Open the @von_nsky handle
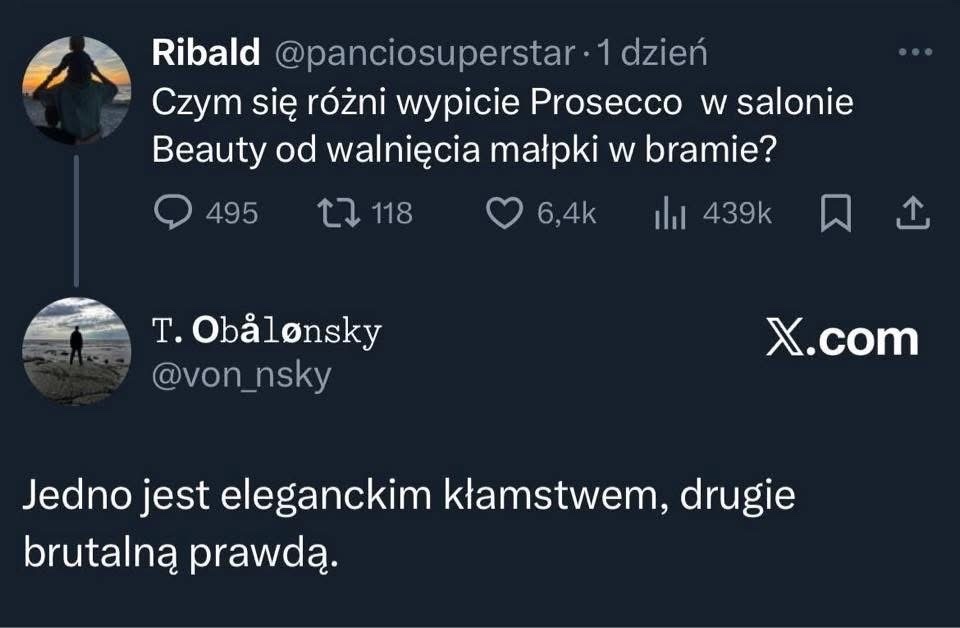Image resolution: width=960 pixels, height=628 pixels. click(x=241, y=375)
